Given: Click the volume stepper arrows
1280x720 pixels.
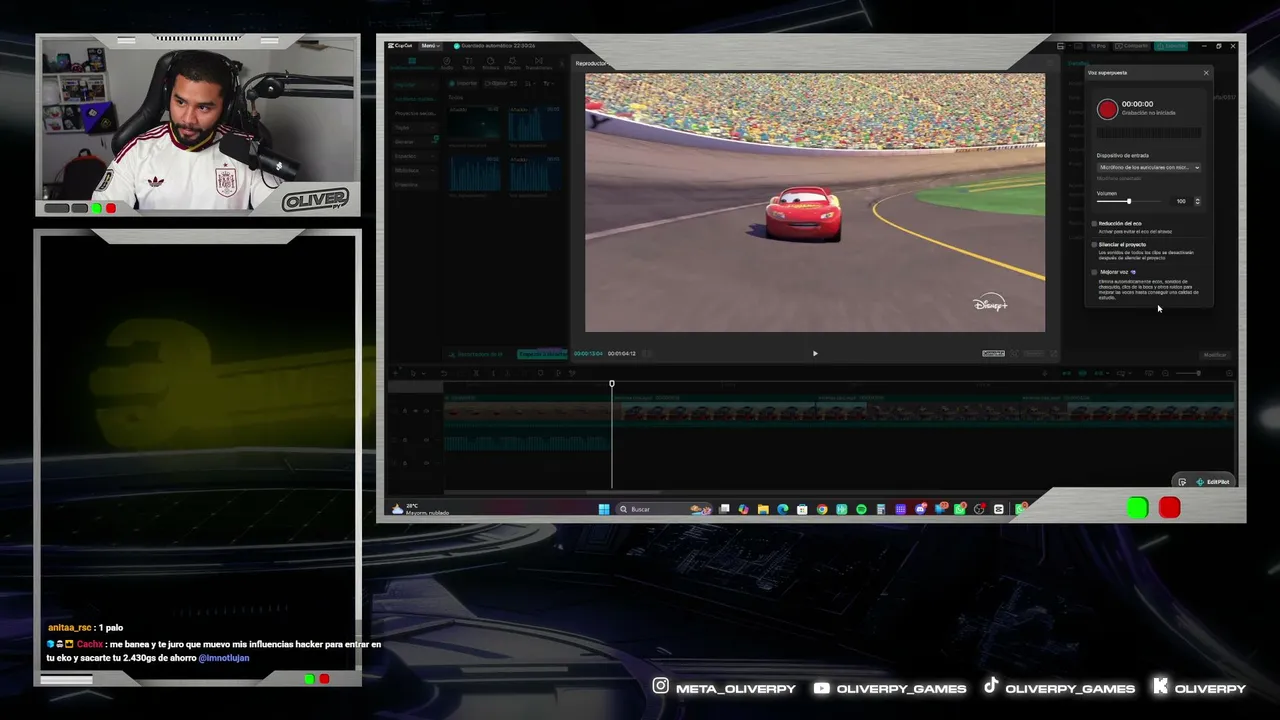Looking at the screenshot, I should (x=1197, y=201).
